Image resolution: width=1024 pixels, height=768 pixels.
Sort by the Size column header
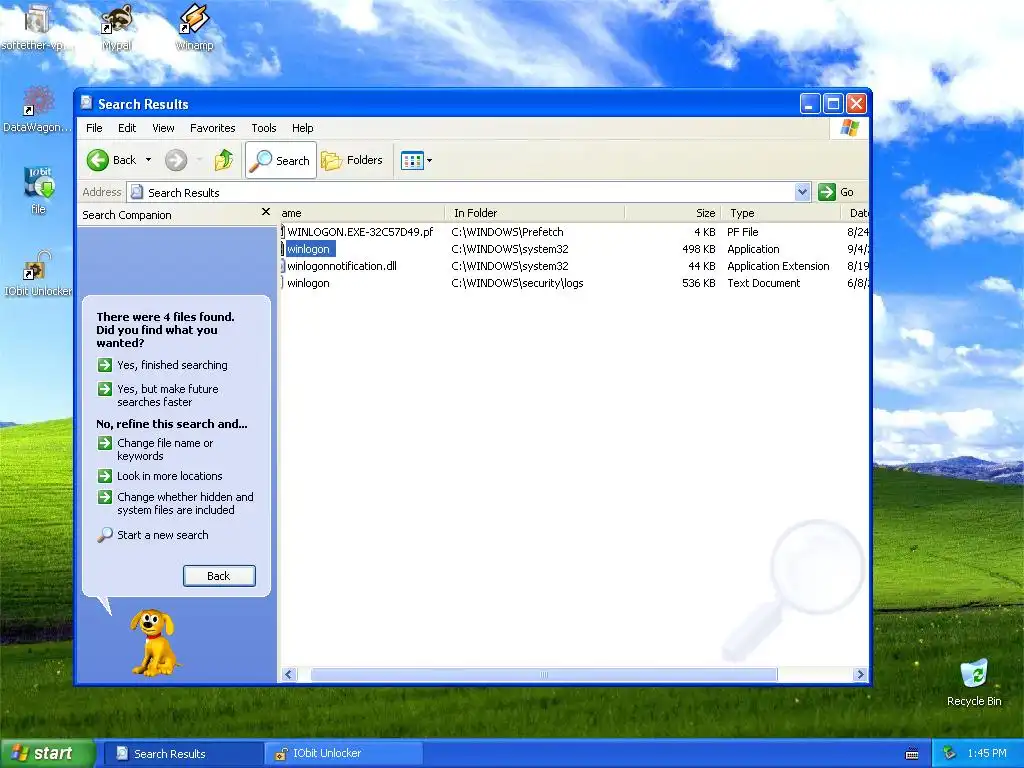pos(672,213)
